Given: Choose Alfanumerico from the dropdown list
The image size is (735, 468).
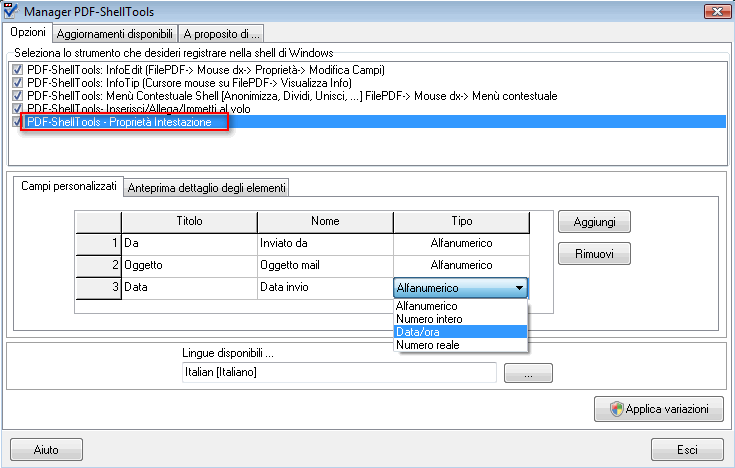Looking at the screenshot, I should pyautogui.click(x=461, y=306).
